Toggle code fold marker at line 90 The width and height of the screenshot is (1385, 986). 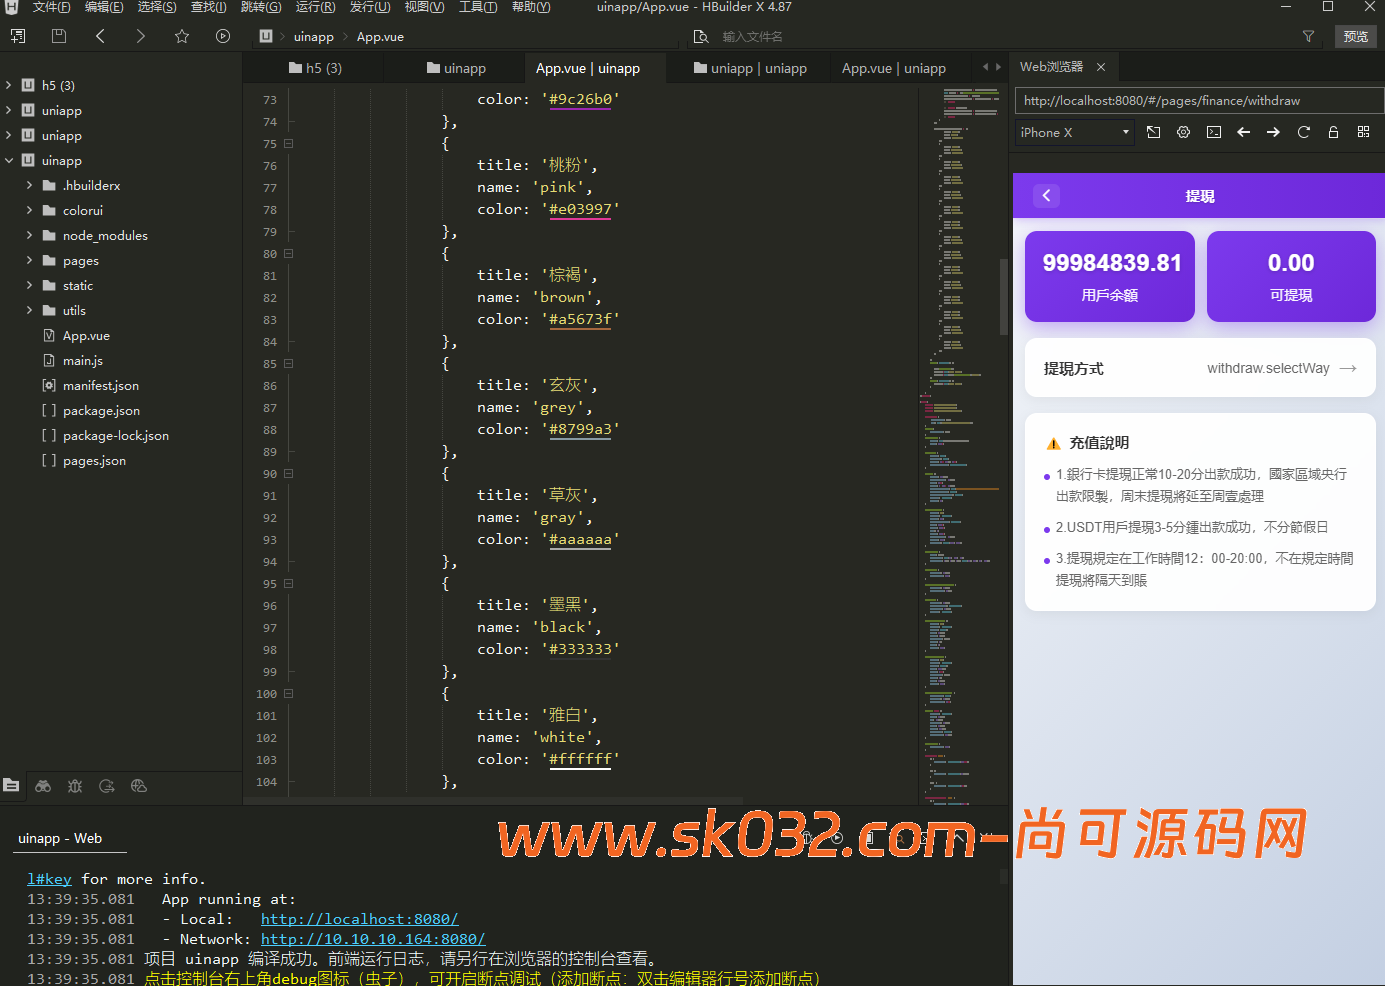click(288, 474)
